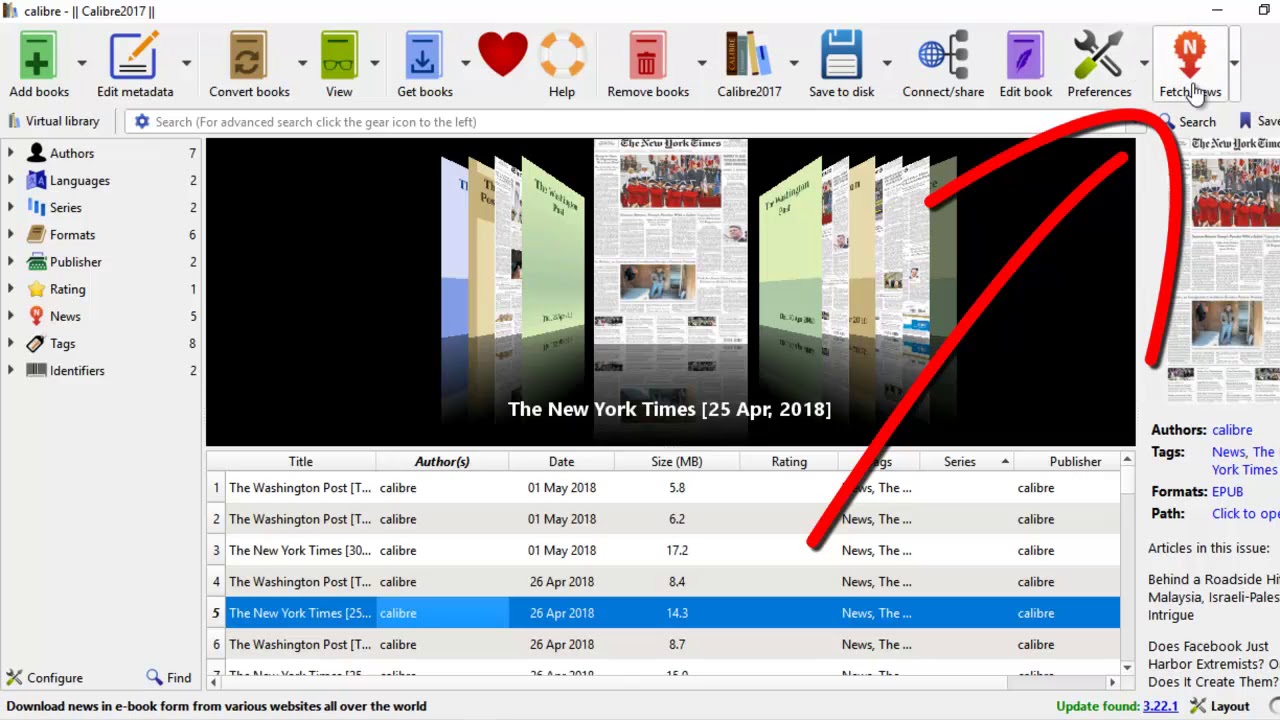The height and width of the screenshot is (720, 1280).
Task: Open dropdown arrow next to View
Action: [374, 63]
